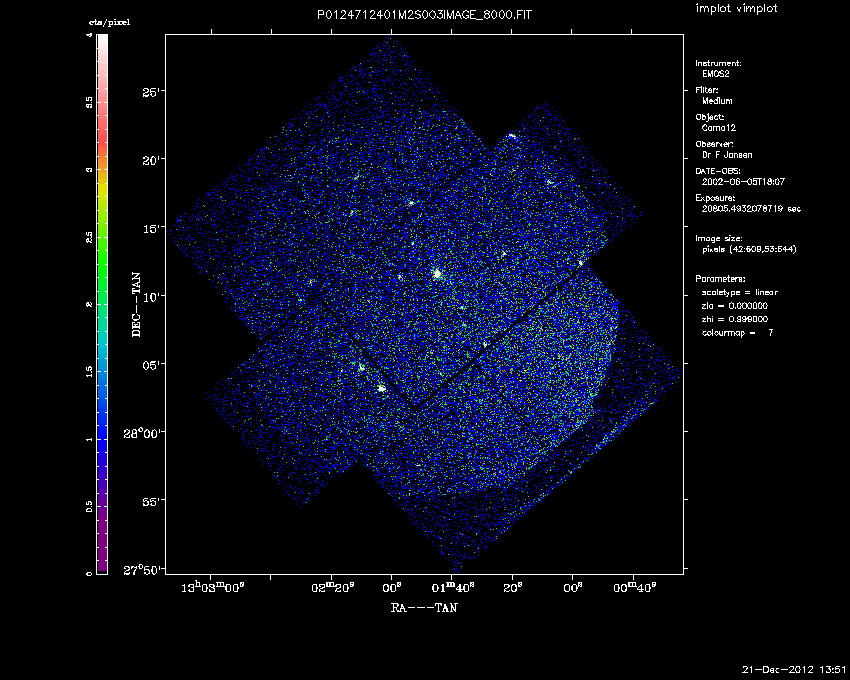
Task: Click the DEC--TAN axis label
Action: (136, 304)
